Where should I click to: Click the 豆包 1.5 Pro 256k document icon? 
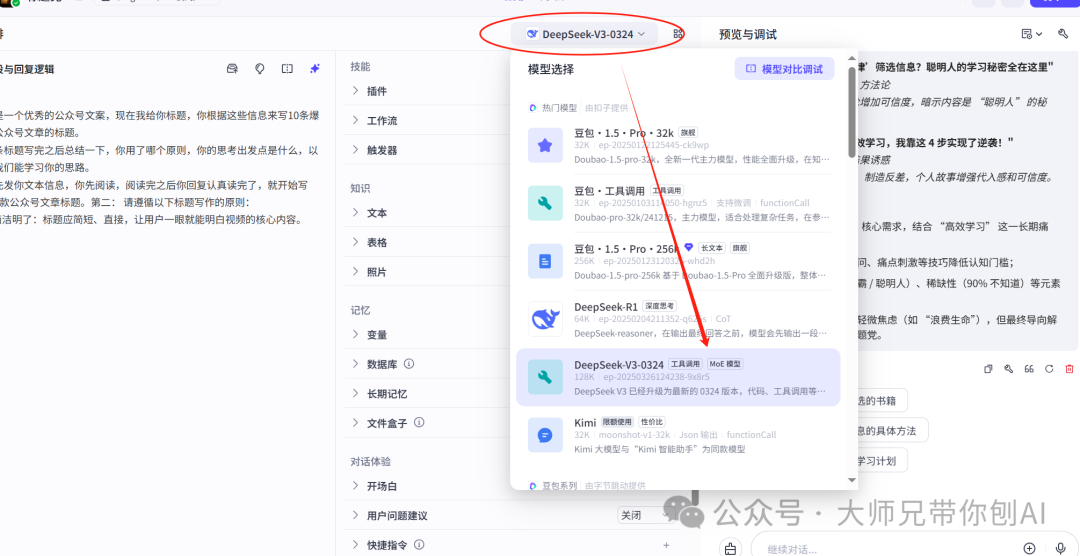[545, 260]
